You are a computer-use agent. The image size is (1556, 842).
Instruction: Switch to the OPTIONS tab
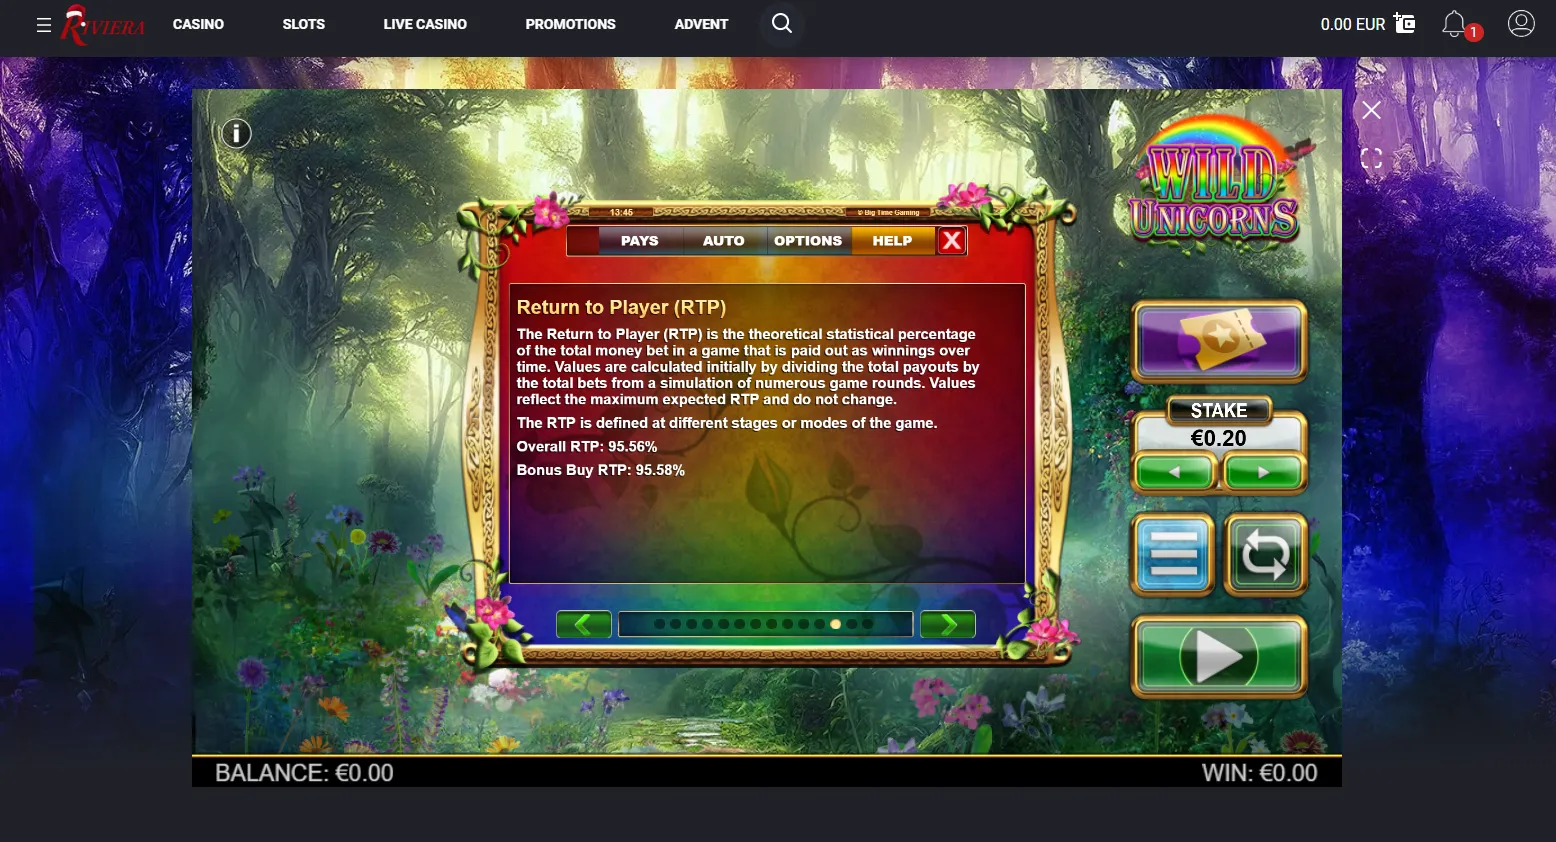808,241
